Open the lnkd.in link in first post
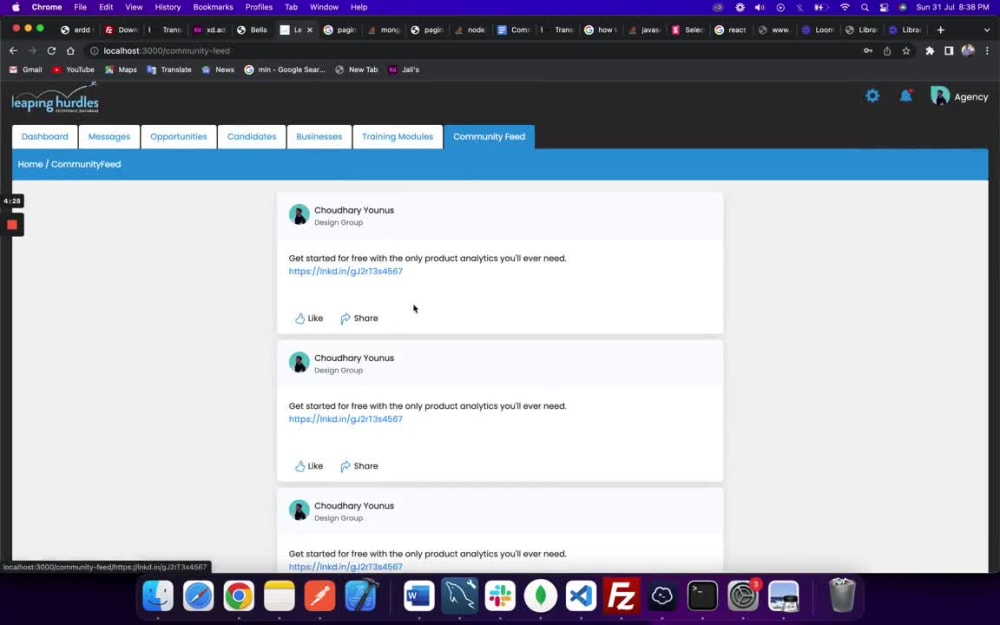Viewport: 1000px width, 625px height. pos(346,271)
